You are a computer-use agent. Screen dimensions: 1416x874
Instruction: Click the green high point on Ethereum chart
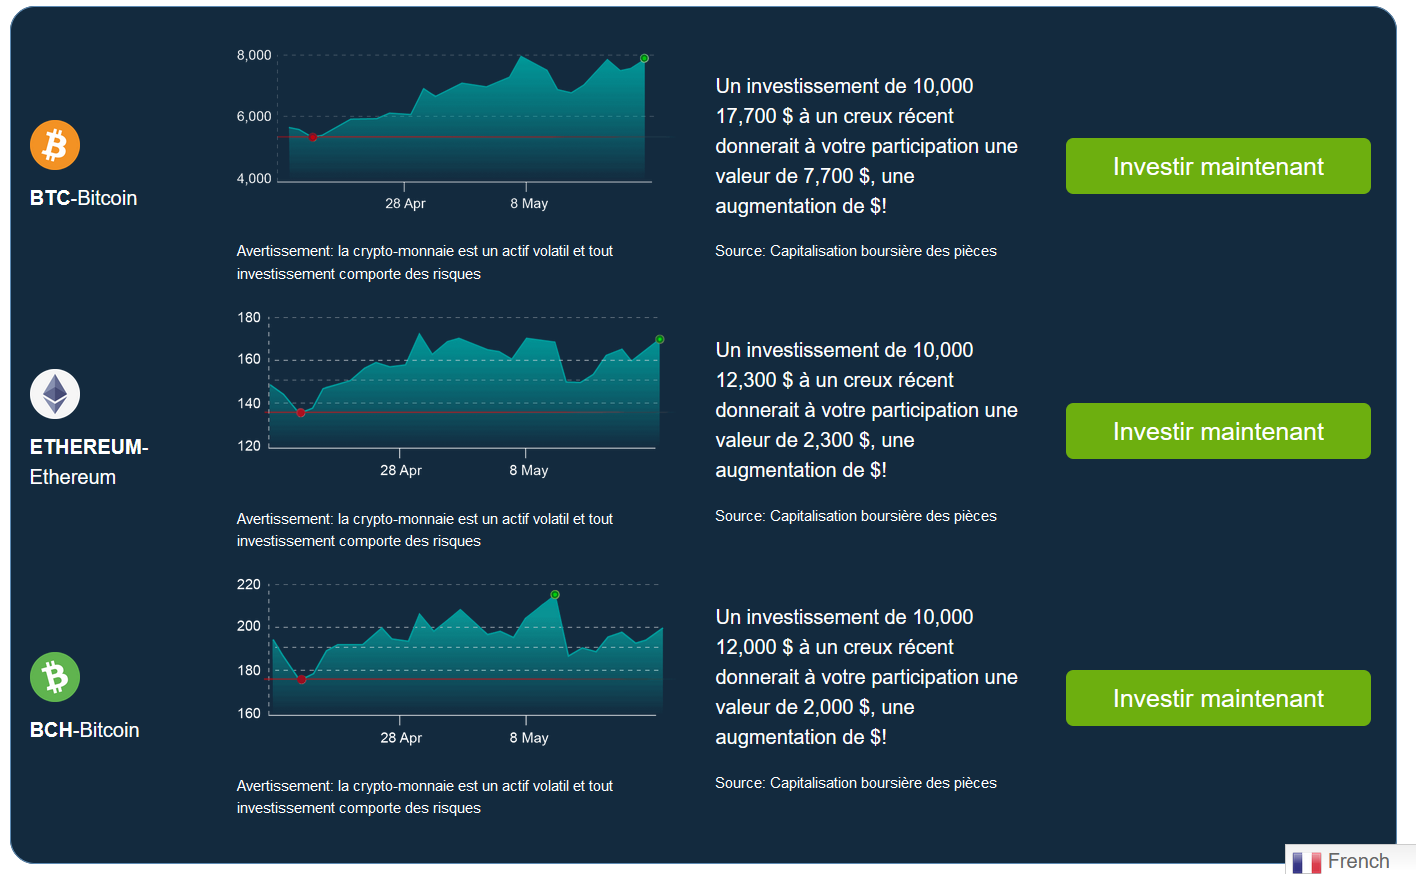point(660,340)
